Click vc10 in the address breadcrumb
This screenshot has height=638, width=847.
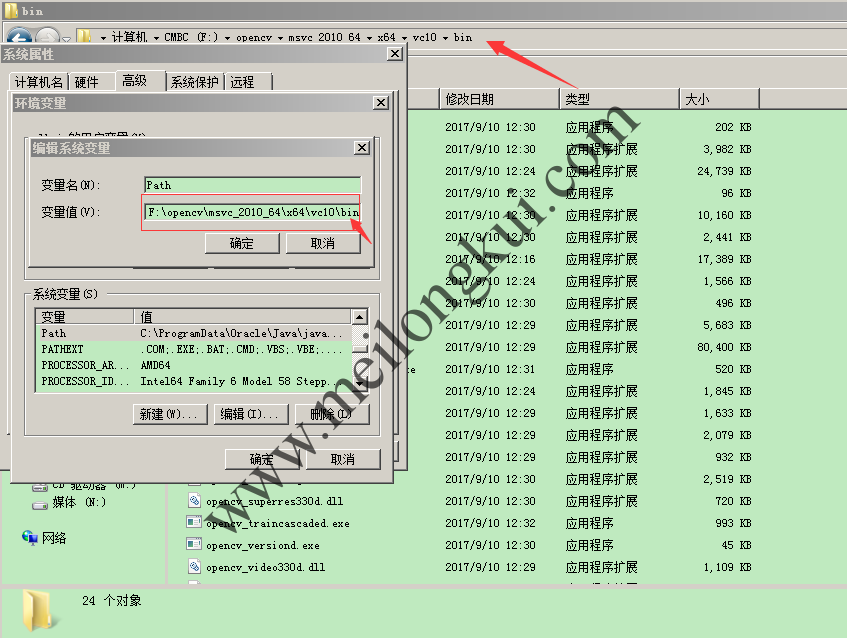(x=424, y=37)
